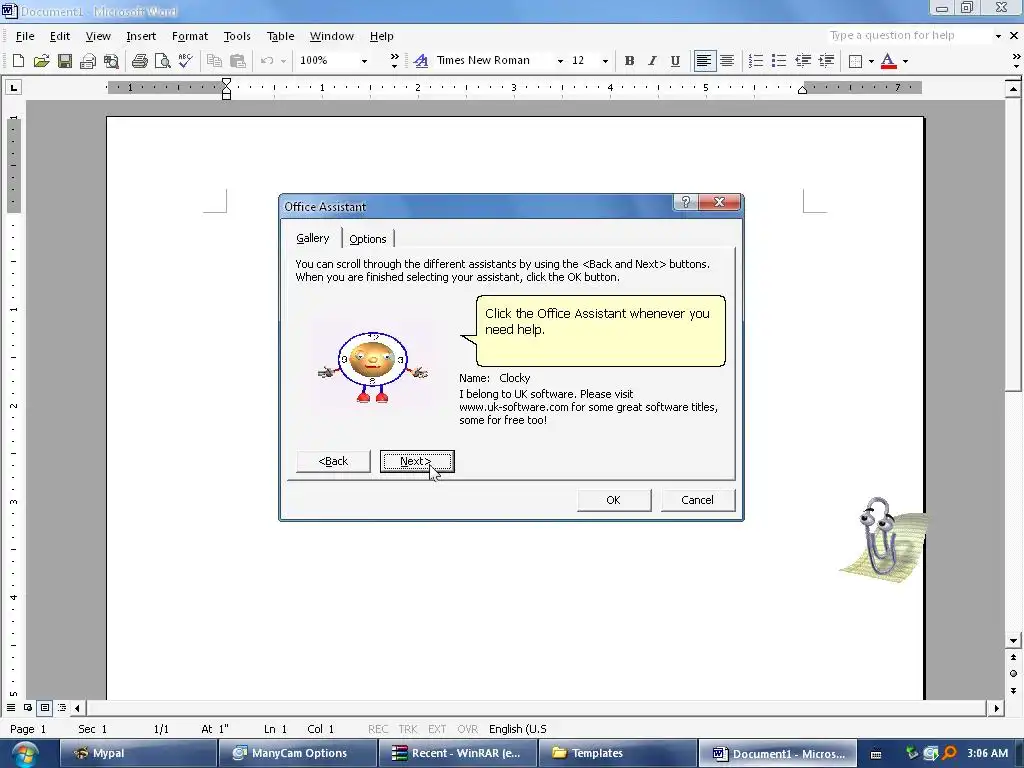Center align text
Image resolution: width=1024 pixels, height=768 pixels.
[x=727, y=61]
